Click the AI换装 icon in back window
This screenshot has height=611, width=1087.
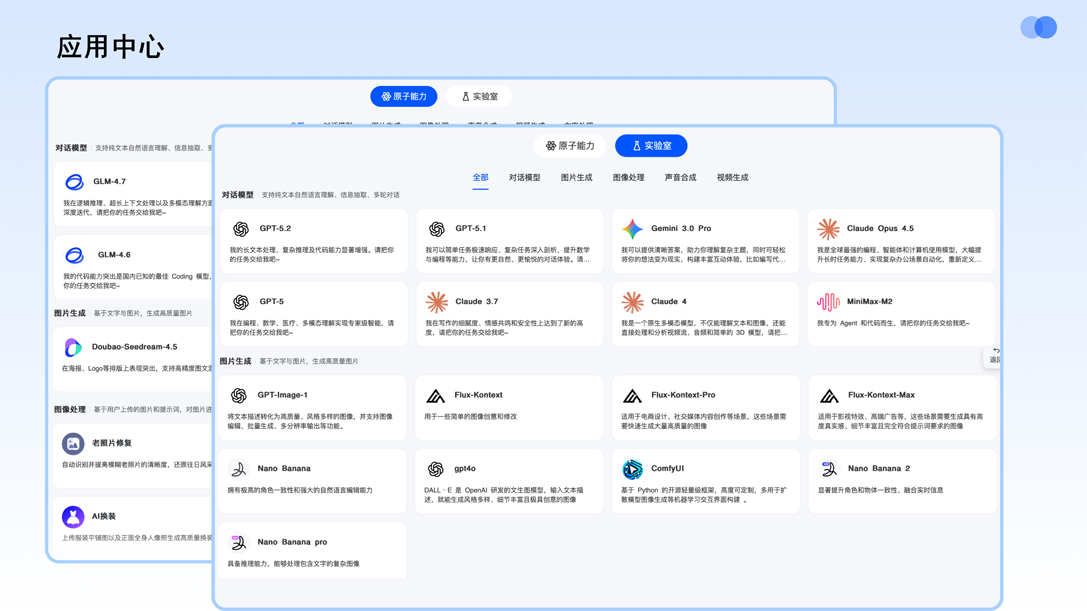[73, 517]
